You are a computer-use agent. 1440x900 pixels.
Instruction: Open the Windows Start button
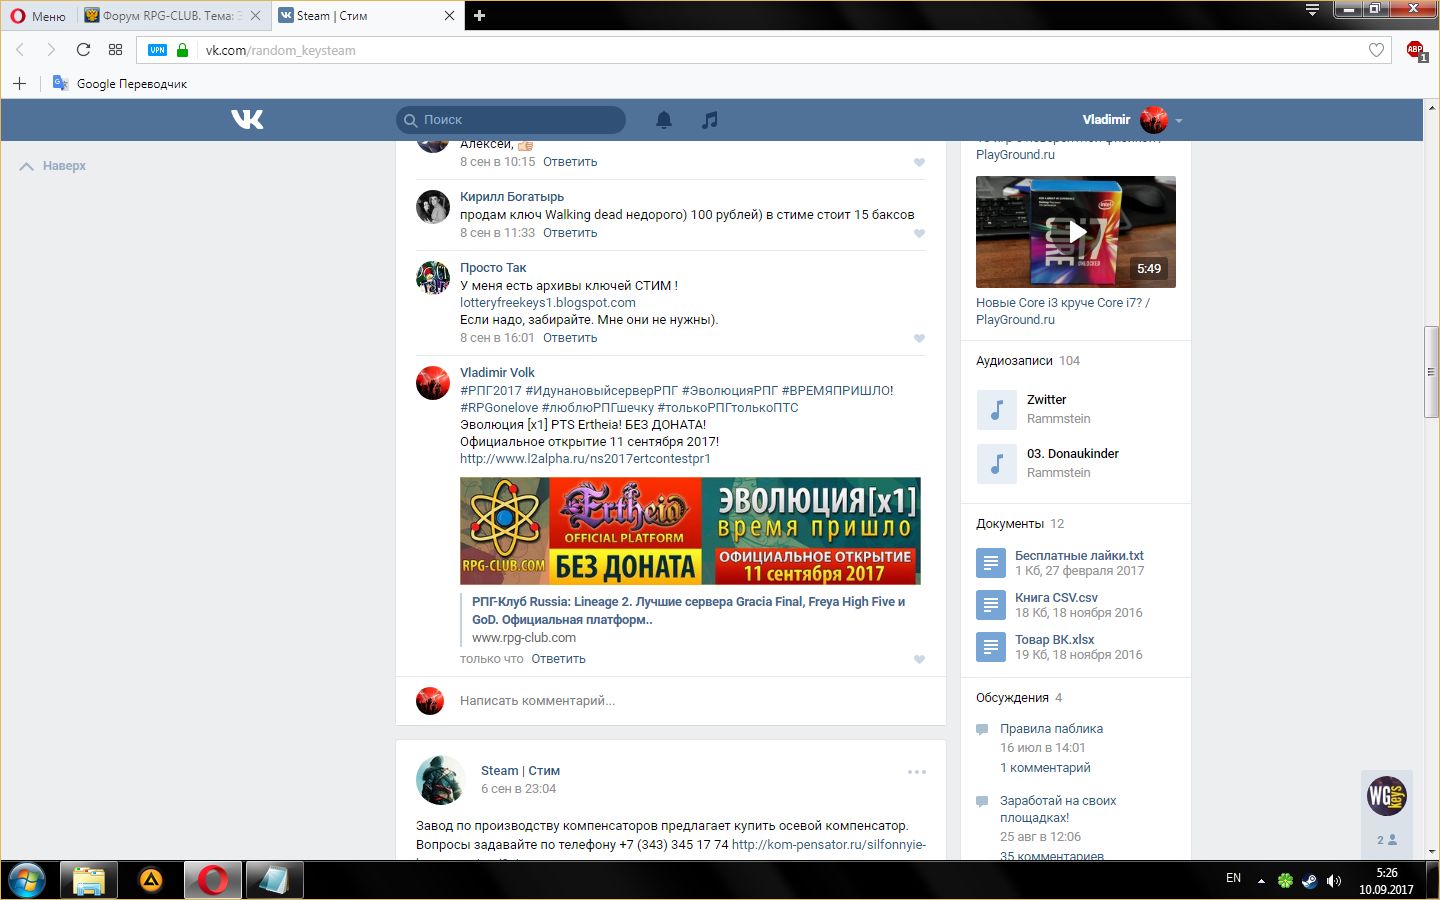(28, 881)
